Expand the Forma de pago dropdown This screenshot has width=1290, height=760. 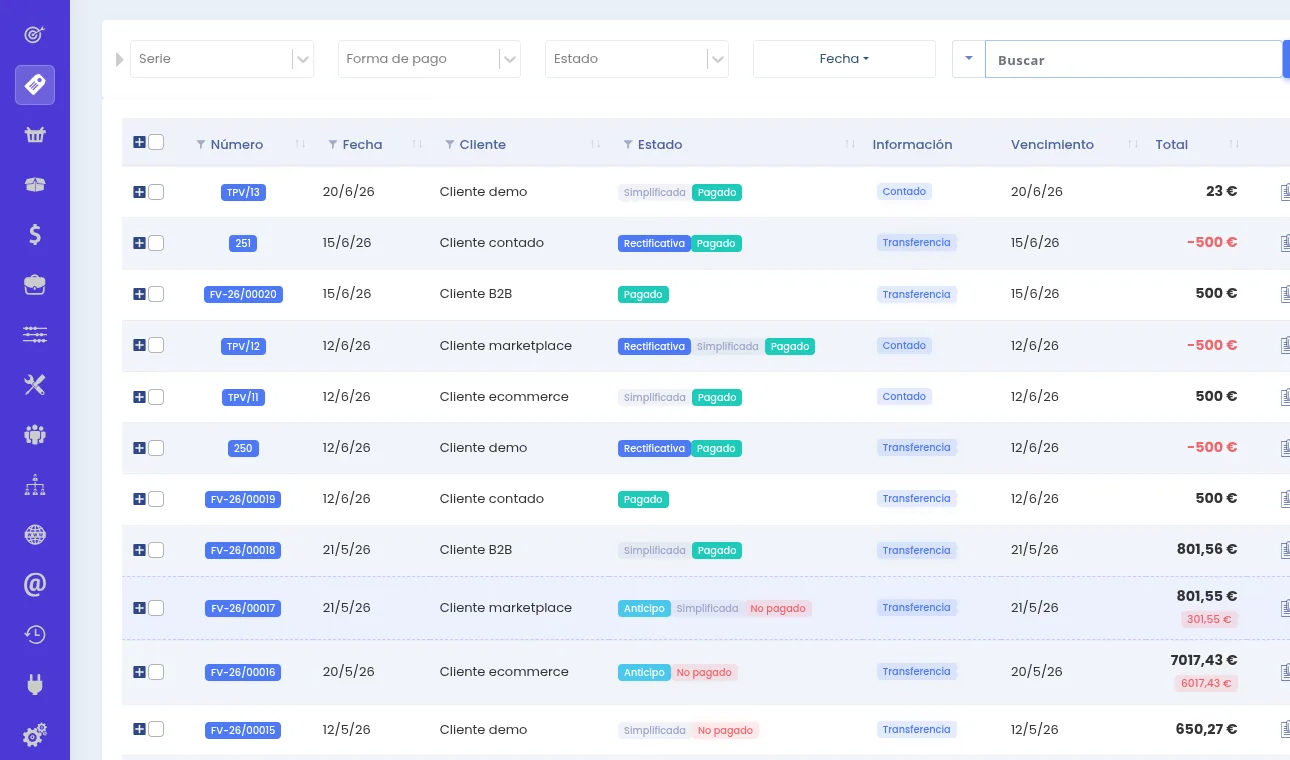(429, 59)
